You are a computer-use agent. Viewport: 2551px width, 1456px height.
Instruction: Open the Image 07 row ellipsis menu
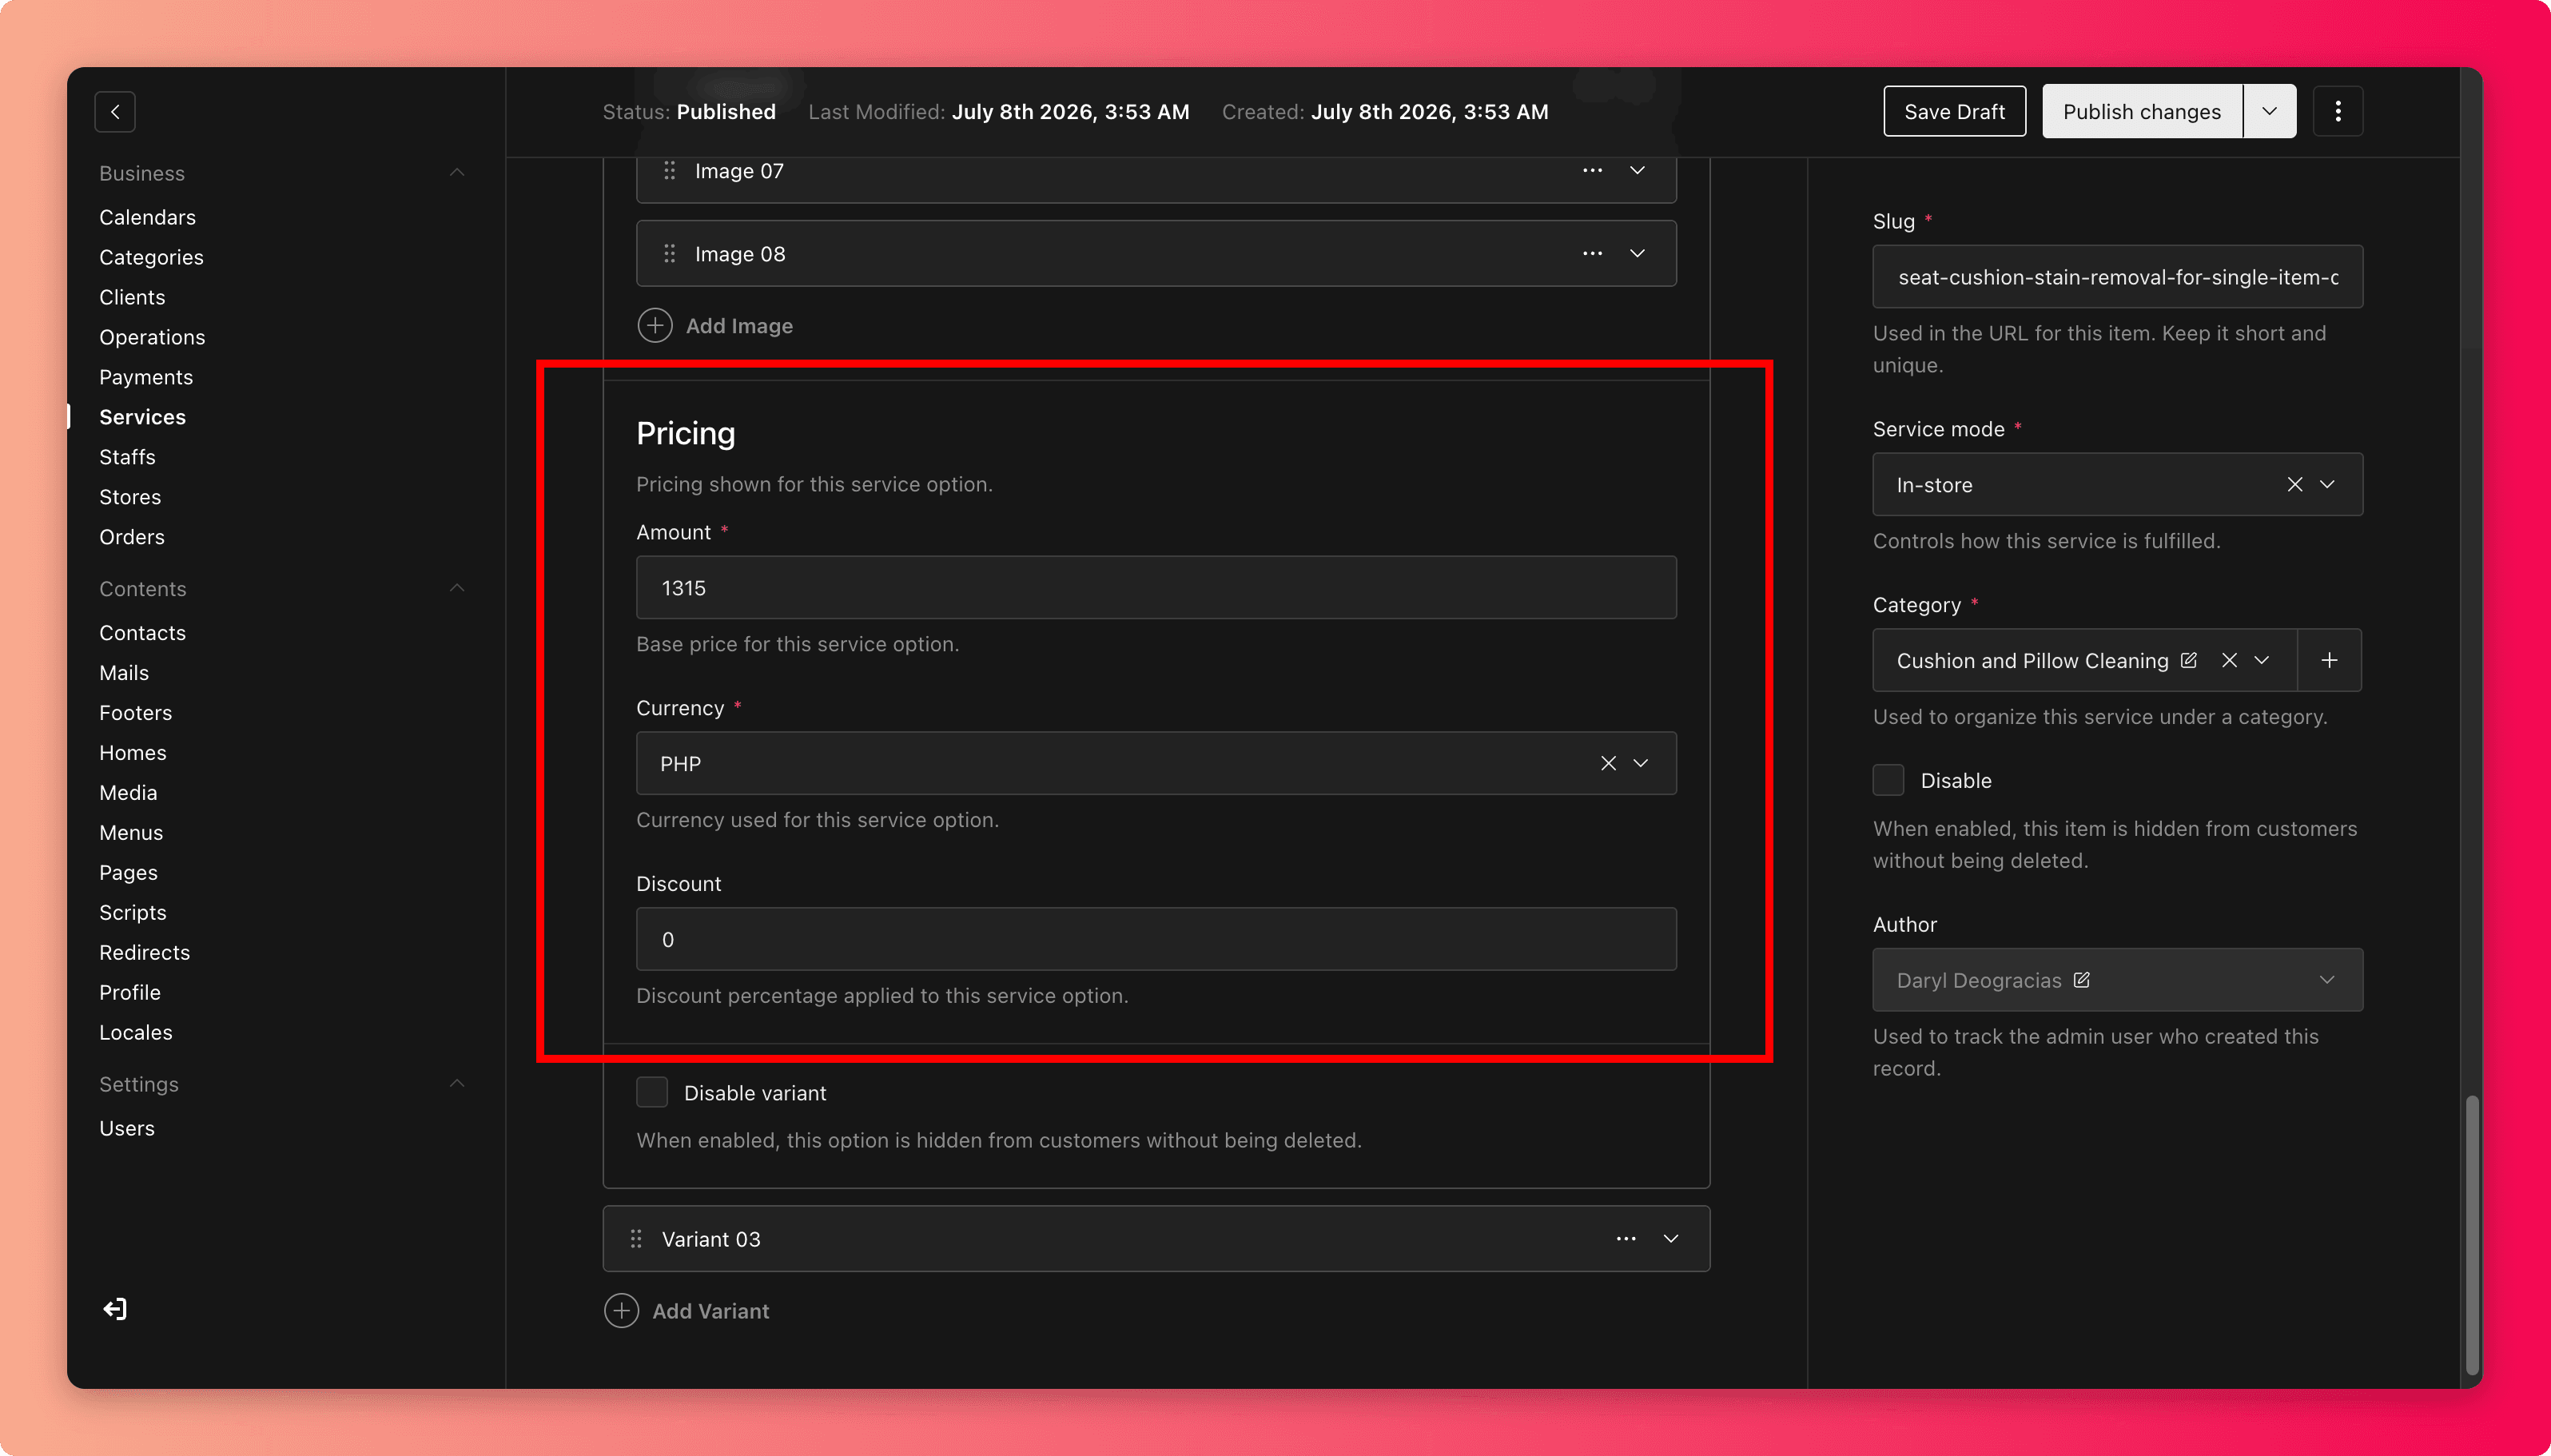click(1592, 171)
